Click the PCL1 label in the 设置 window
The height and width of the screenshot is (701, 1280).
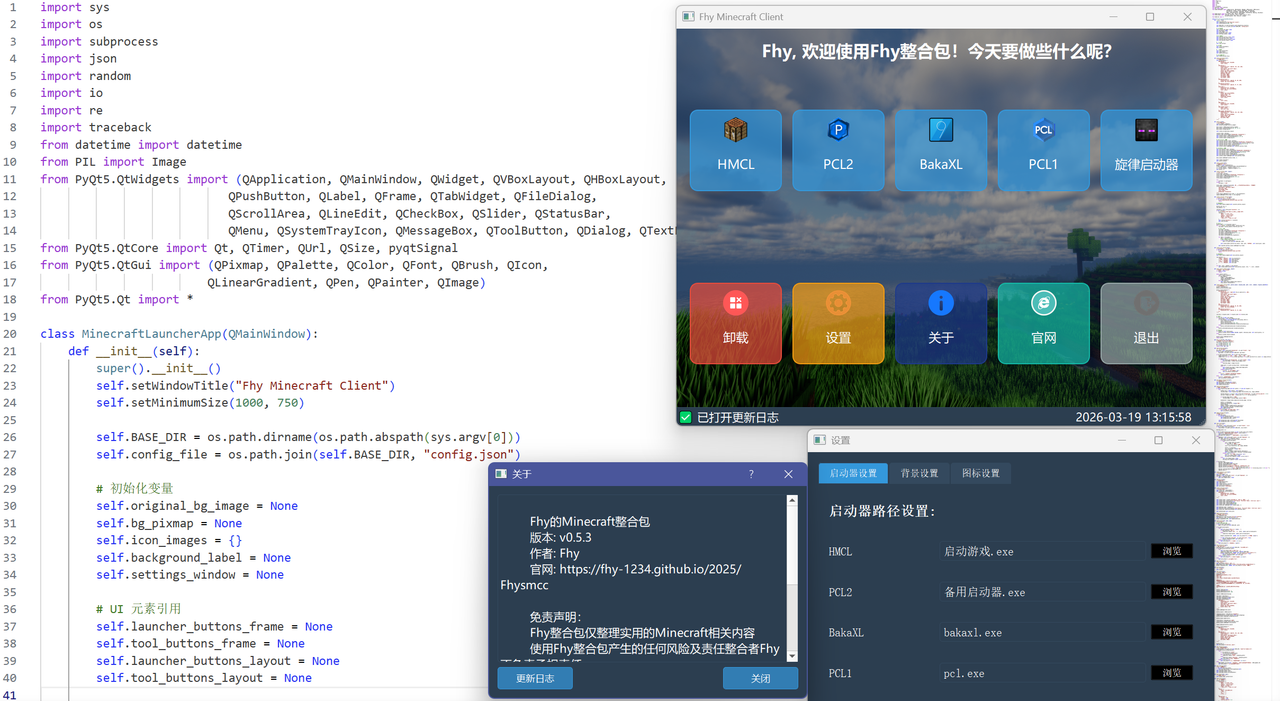tap(840, 673)
